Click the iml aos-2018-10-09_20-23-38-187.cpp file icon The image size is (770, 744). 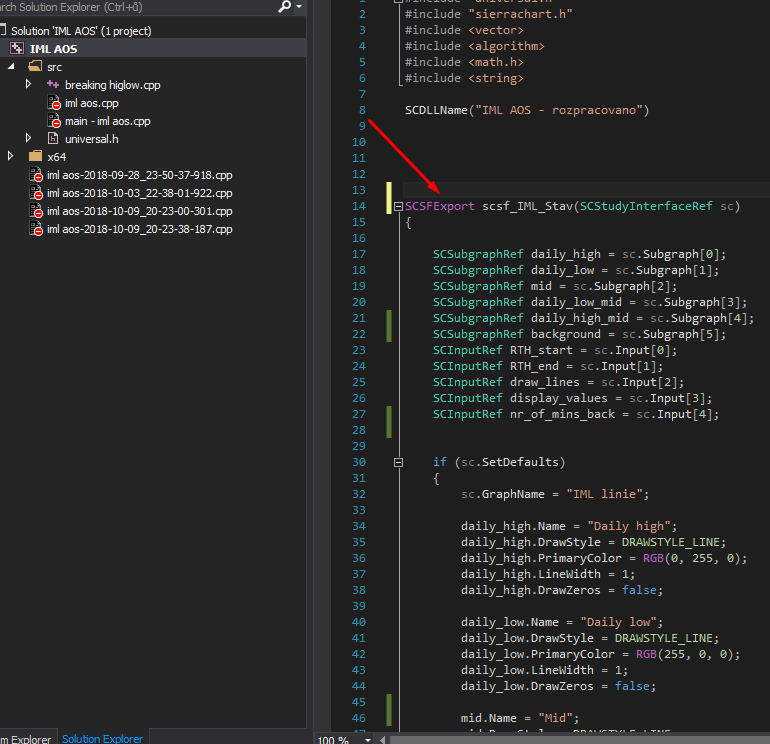point(35,229)
